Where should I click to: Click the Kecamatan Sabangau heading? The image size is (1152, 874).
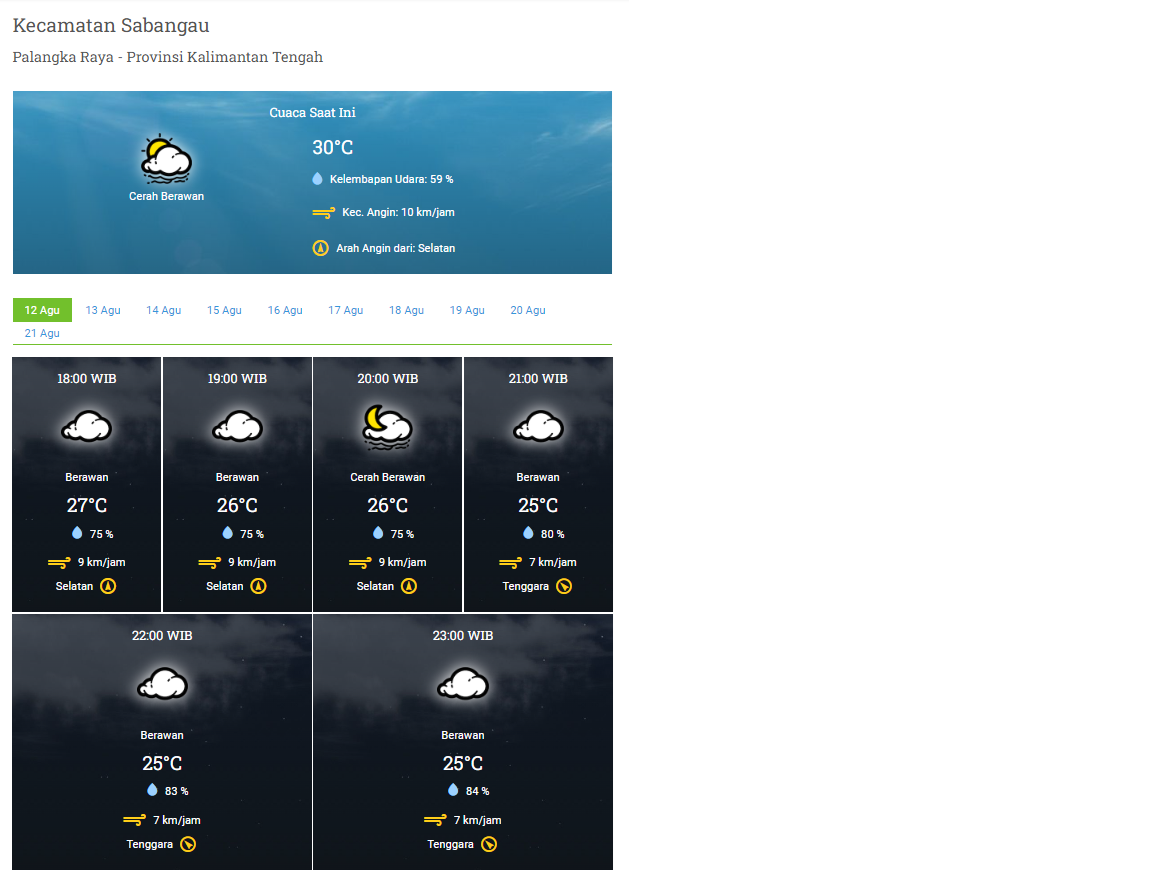point(111,26)
